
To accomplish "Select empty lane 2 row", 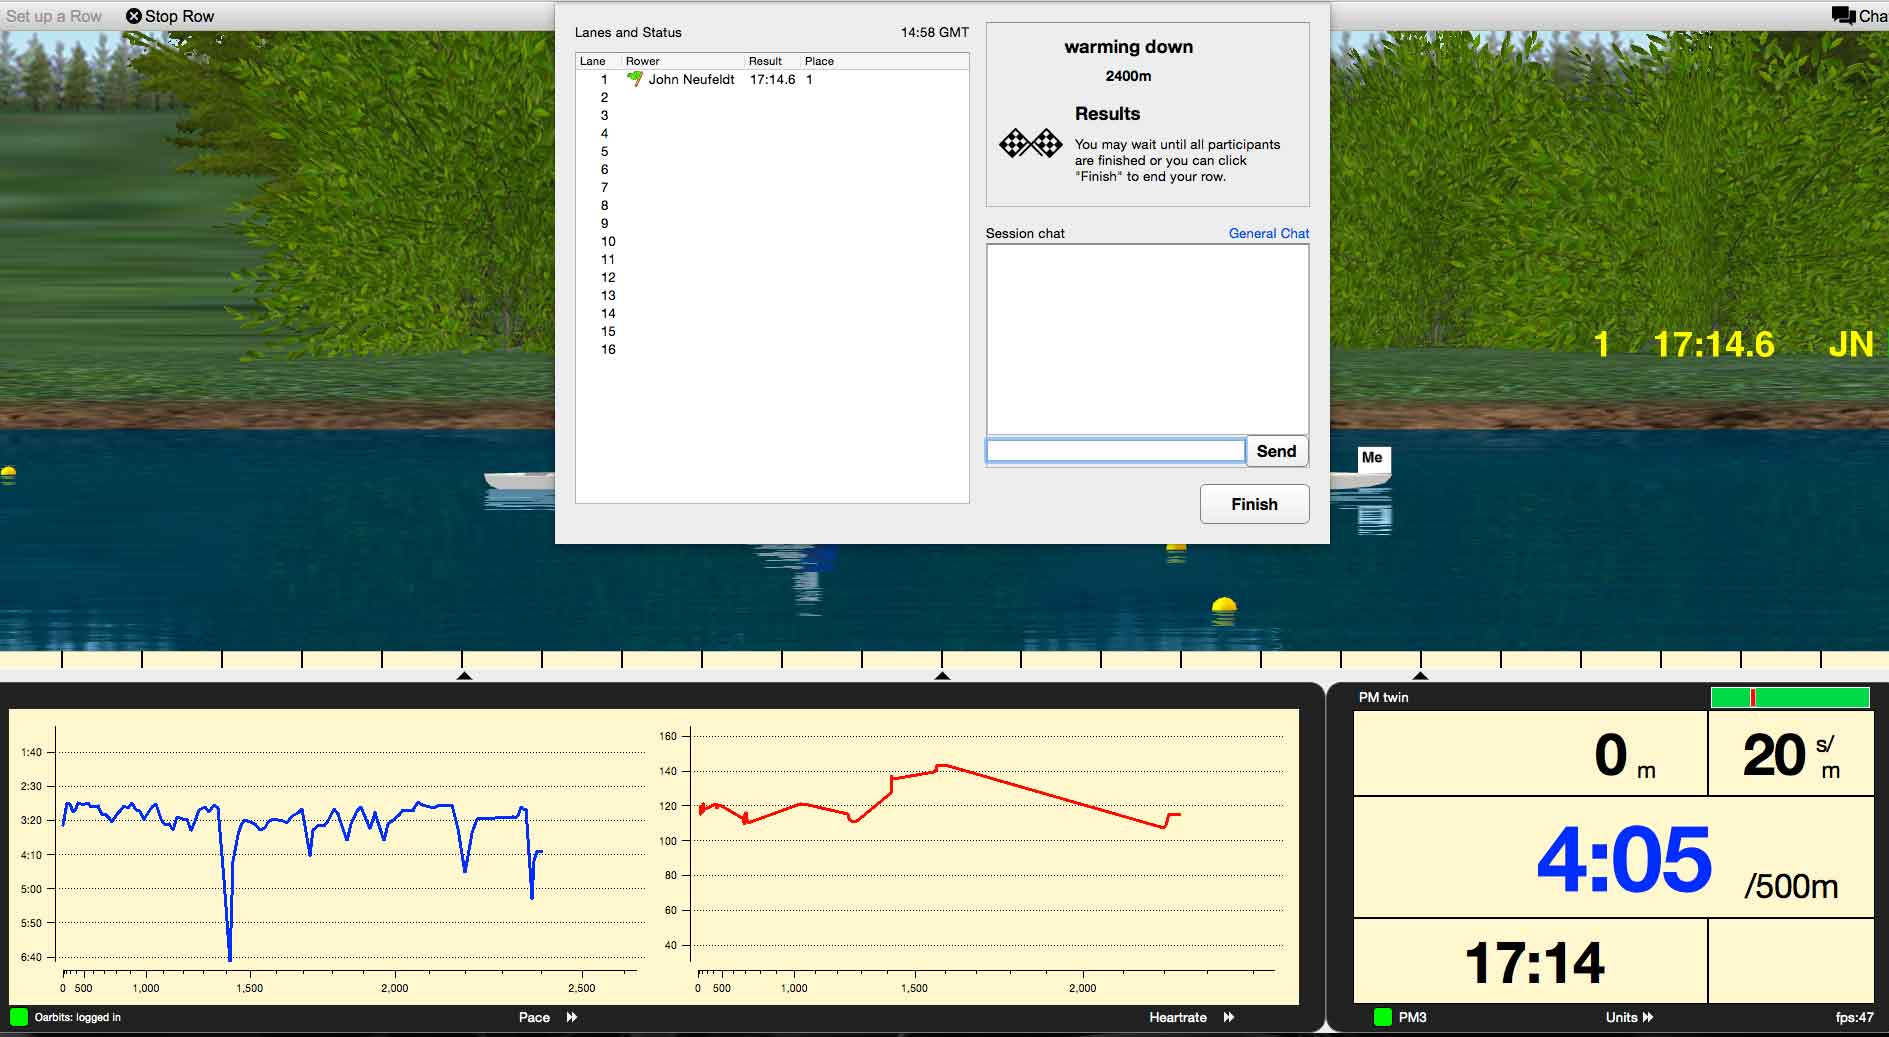I will [x=771, y=97].
